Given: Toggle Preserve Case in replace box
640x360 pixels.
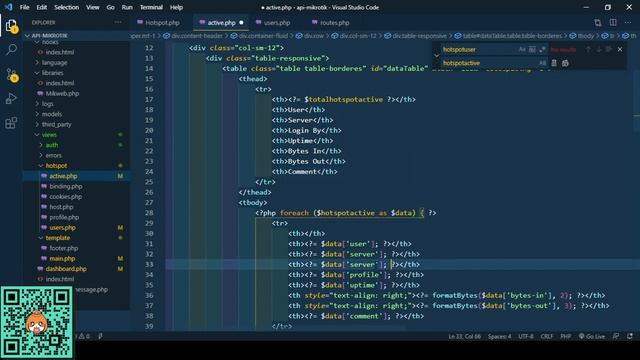Looking at the screenshot, I should click(542, 63).
